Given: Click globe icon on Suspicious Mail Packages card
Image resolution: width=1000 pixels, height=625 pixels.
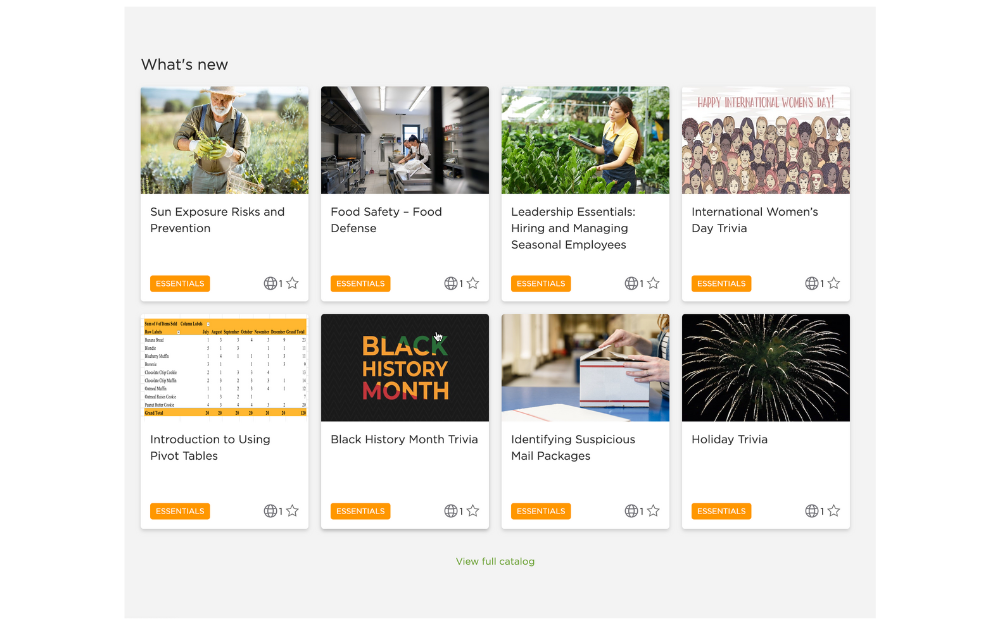Looking at the screenshot, I should click(631, 511).
